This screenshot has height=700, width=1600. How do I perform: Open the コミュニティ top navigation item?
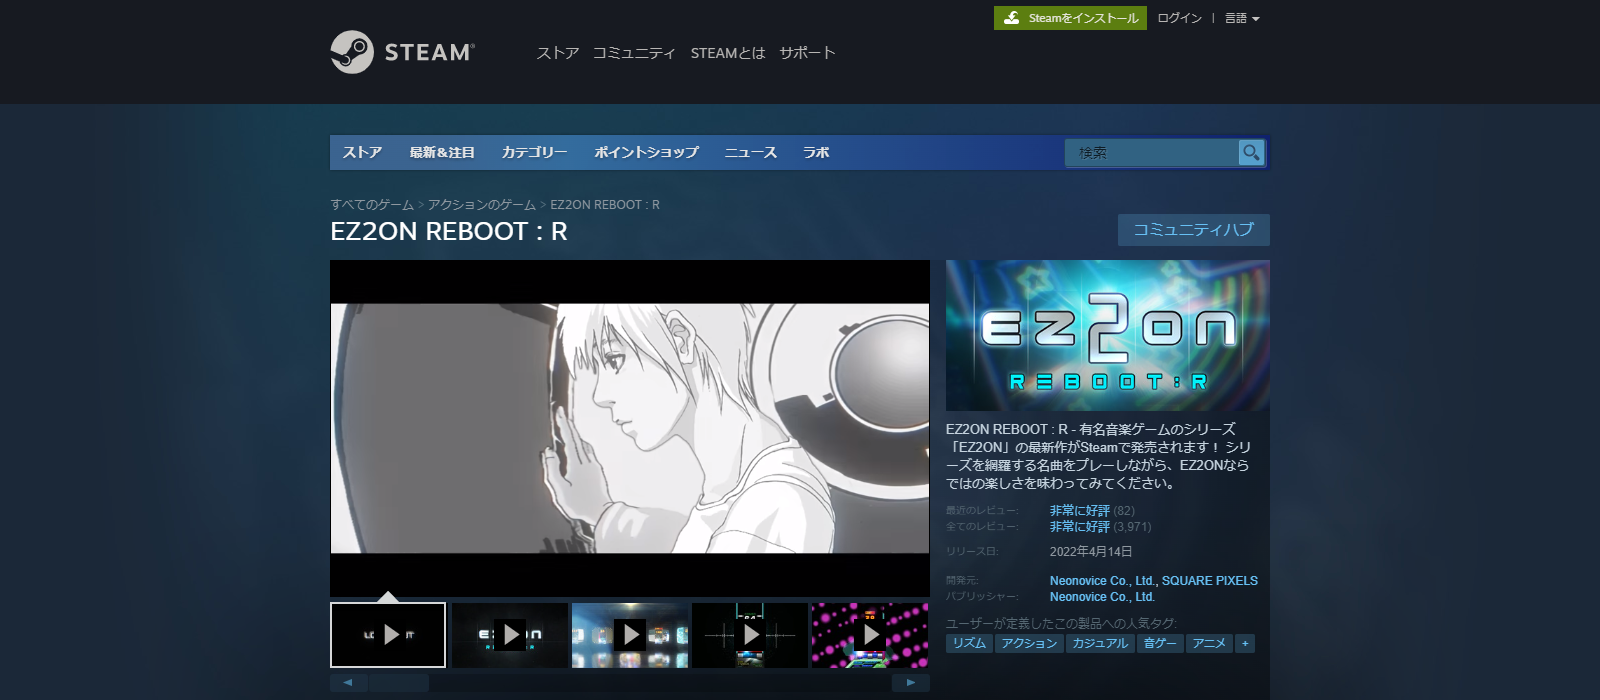point(634,53)
